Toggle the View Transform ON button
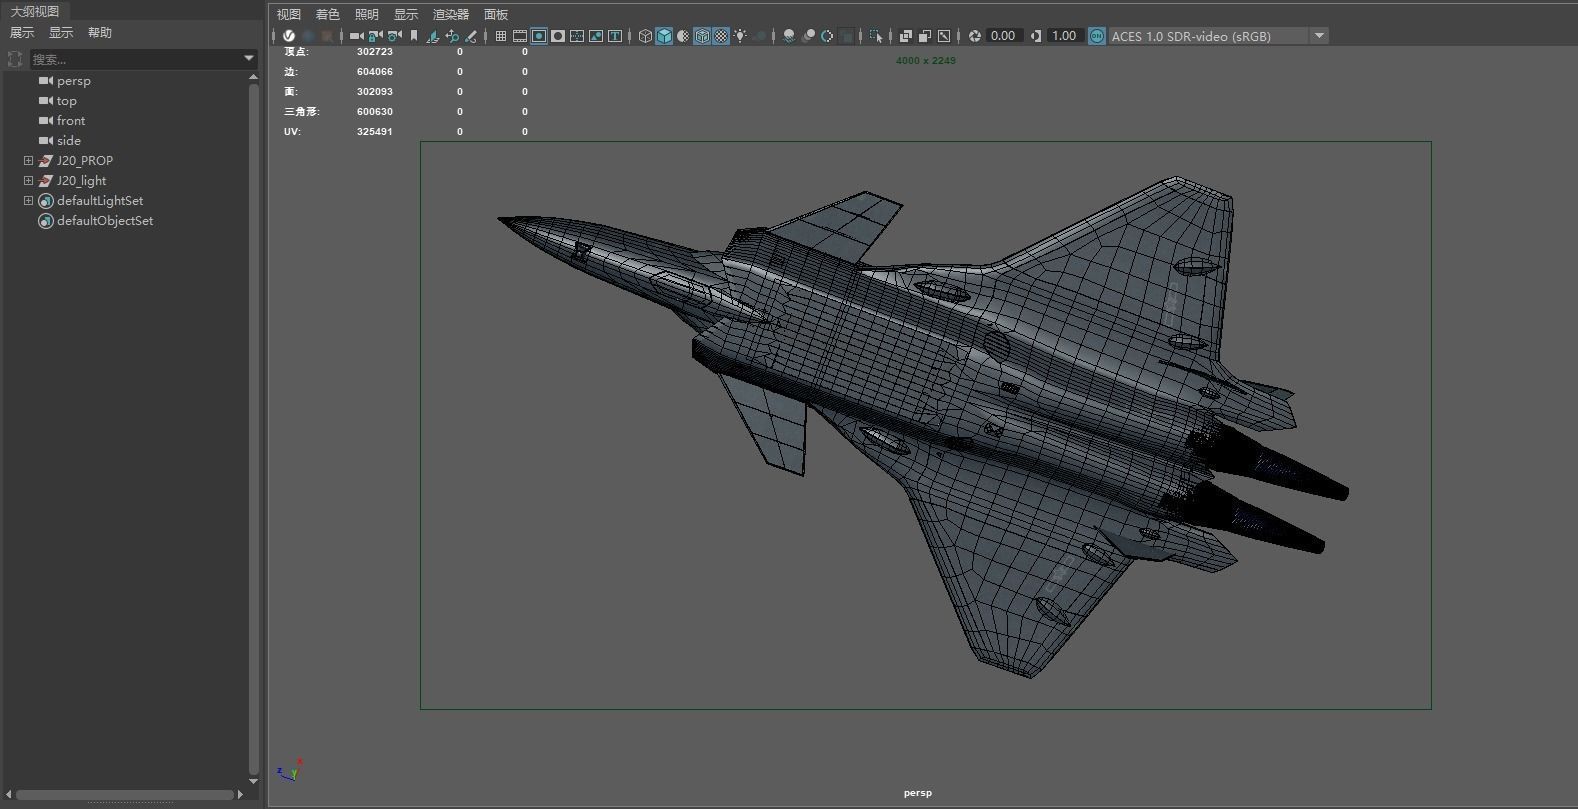This screenshot has width=1578, height=809. [1097, 36]
